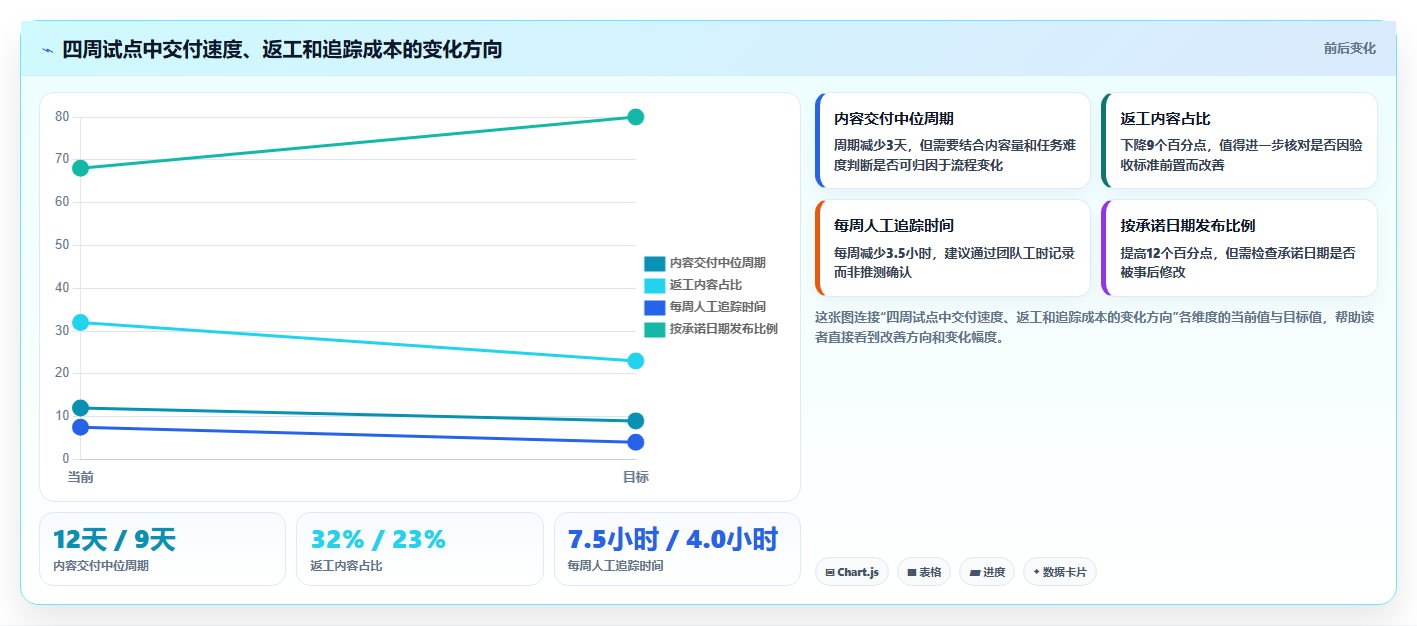The image size is (1417, 626).
Task: Open the 内容交付中位周期 insight card
Action: click(953, 140)
